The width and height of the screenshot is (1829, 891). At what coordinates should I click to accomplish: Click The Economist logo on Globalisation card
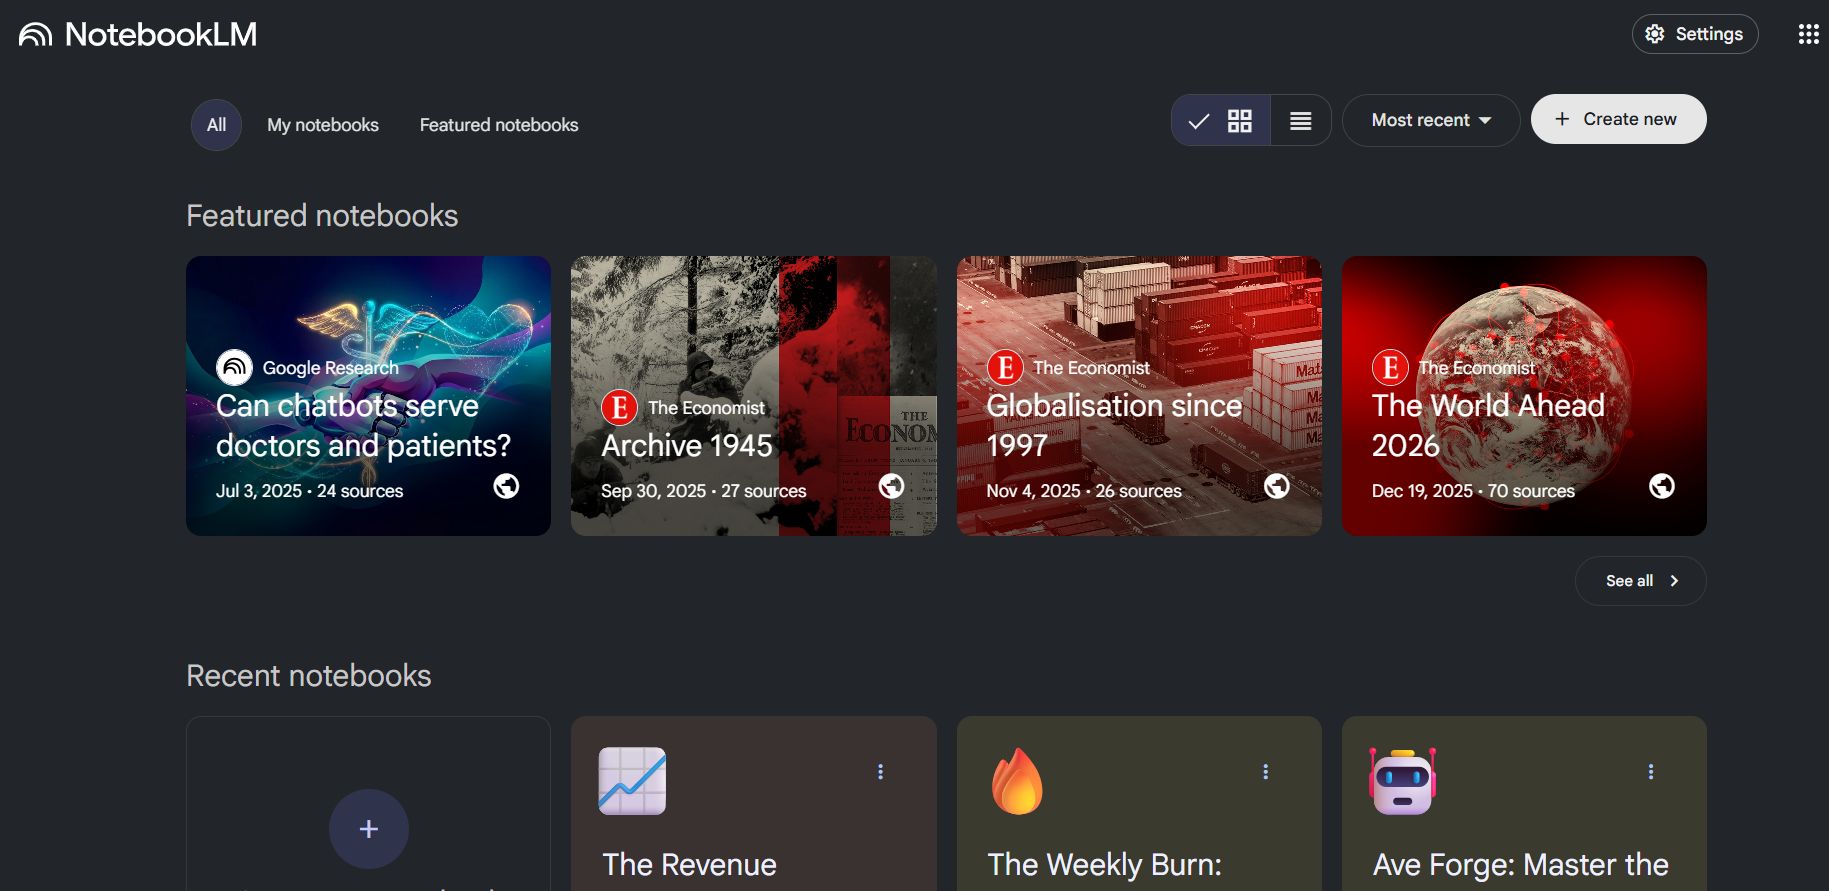(x=1005, y=367)
